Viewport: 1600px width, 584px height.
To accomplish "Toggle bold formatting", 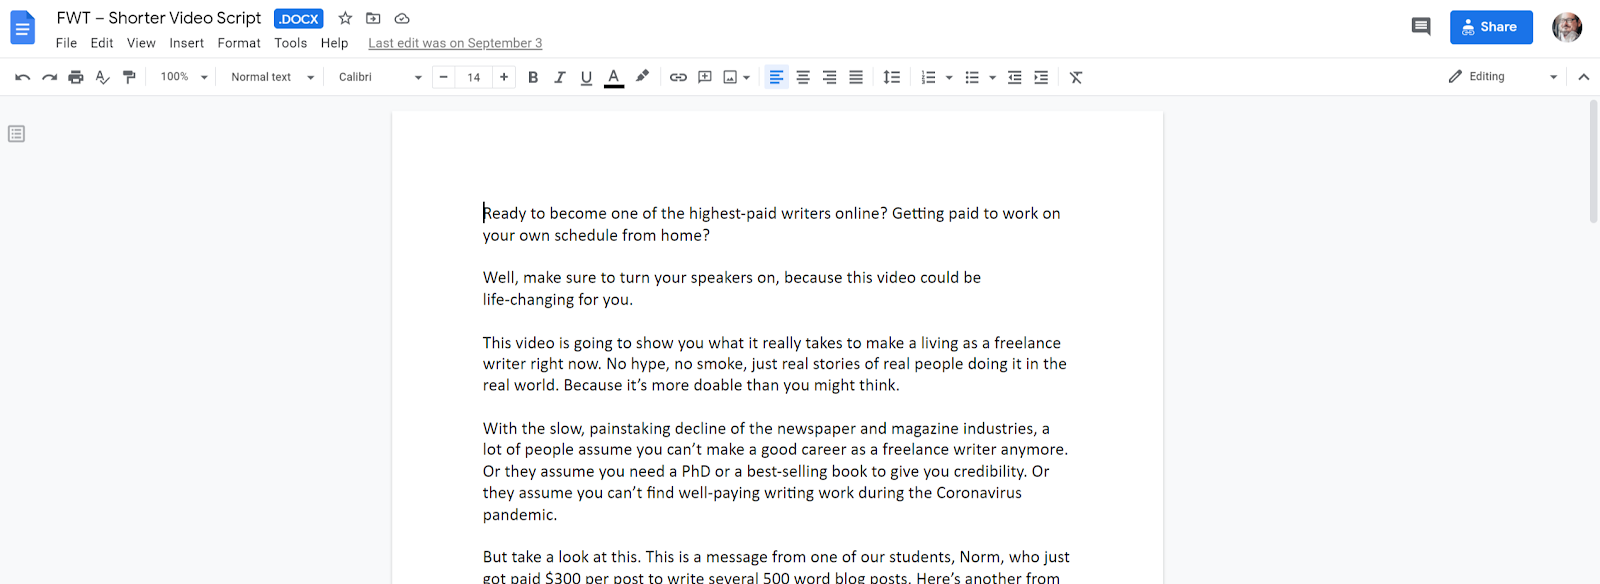I will [x=533, y=77].
